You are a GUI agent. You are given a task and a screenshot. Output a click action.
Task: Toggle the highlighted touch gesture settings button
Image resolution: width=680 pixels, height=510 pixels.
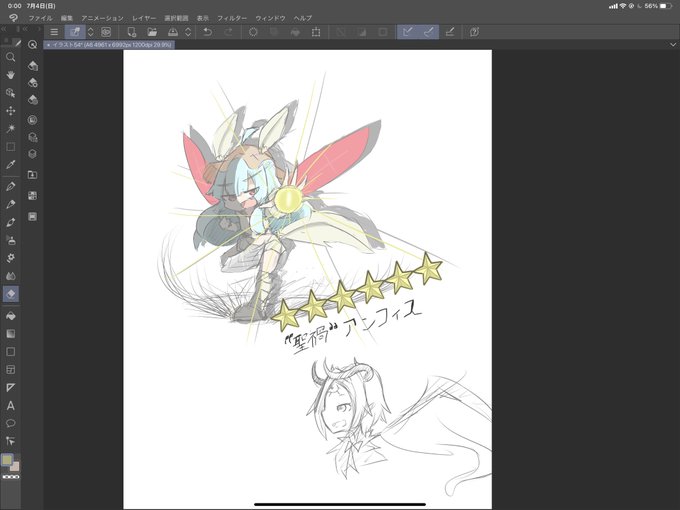(75, 32)
